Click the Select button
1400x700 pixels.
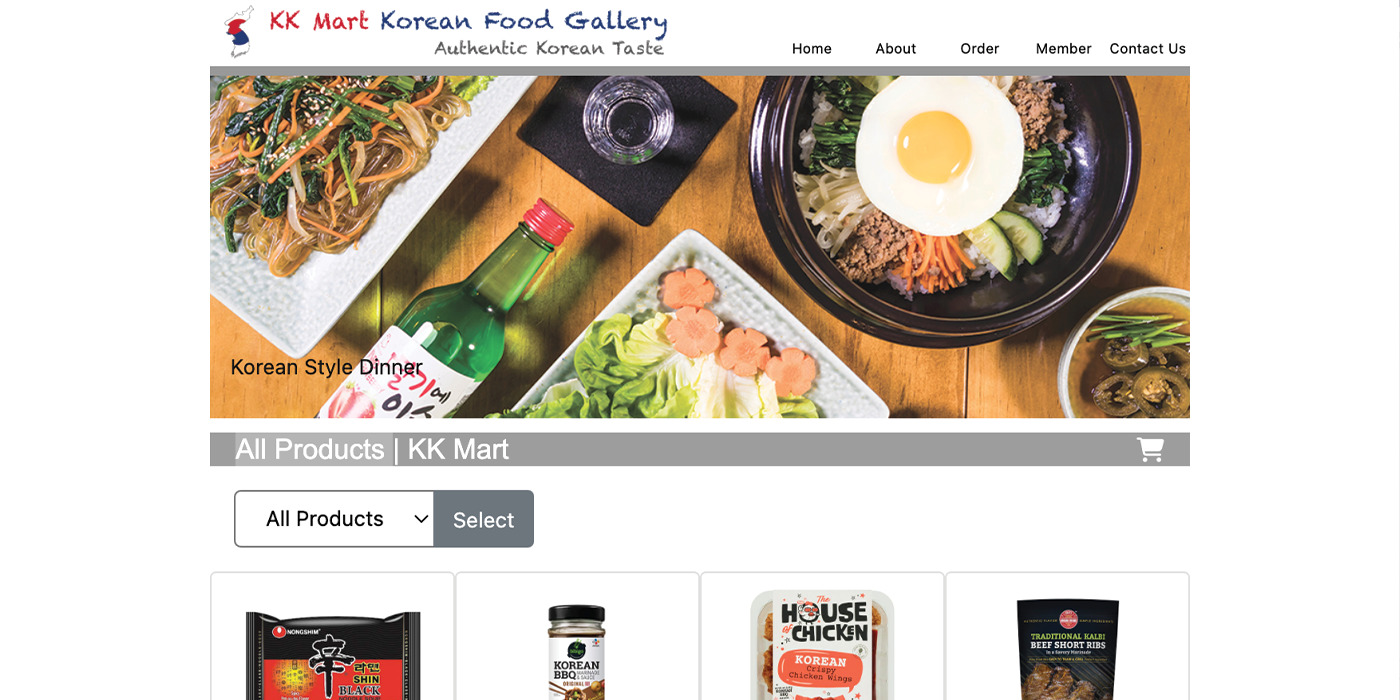pos(484,519)
